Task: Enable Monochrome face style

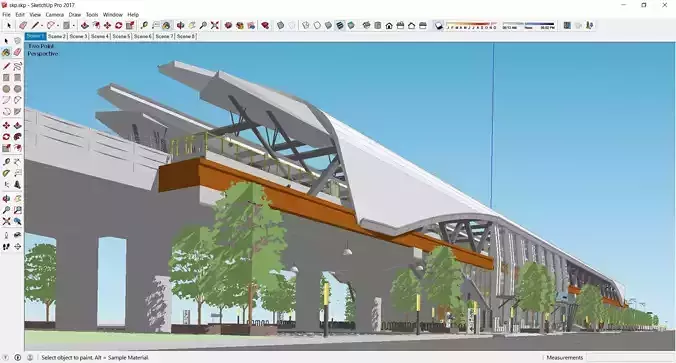Action: coord(351,25)
